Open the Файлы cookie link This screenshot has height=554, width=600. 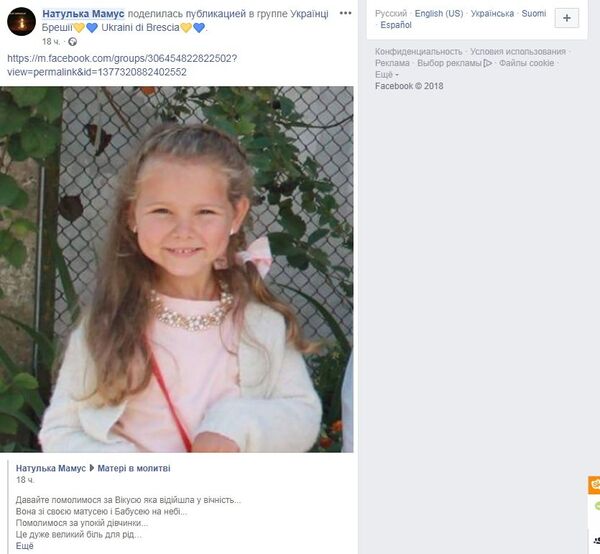point(527,63)
